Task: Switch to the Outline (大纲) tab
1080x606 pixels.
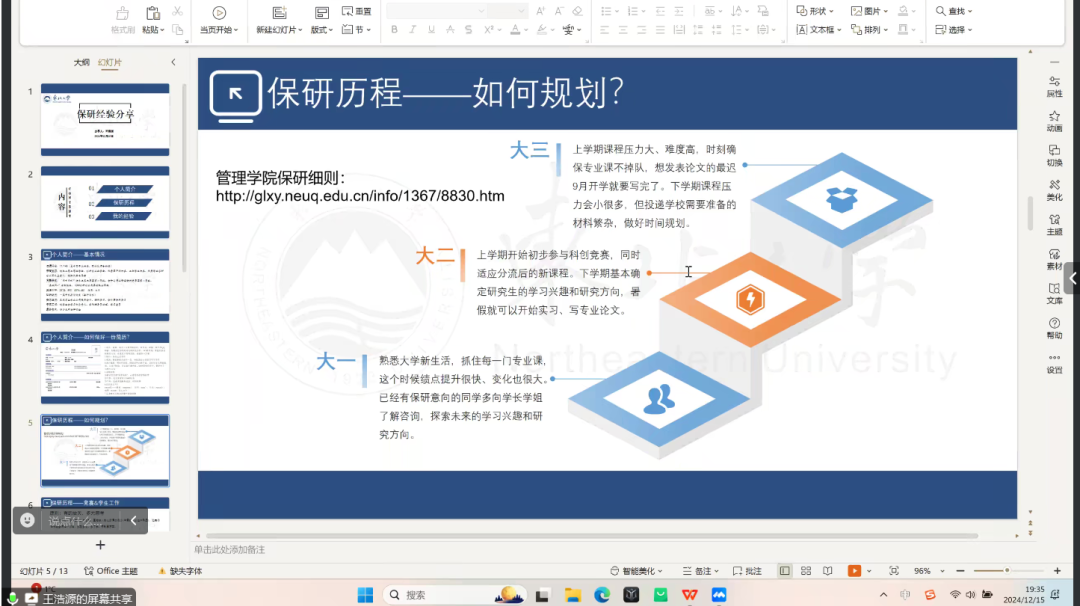Action: [x=81, y=63]
